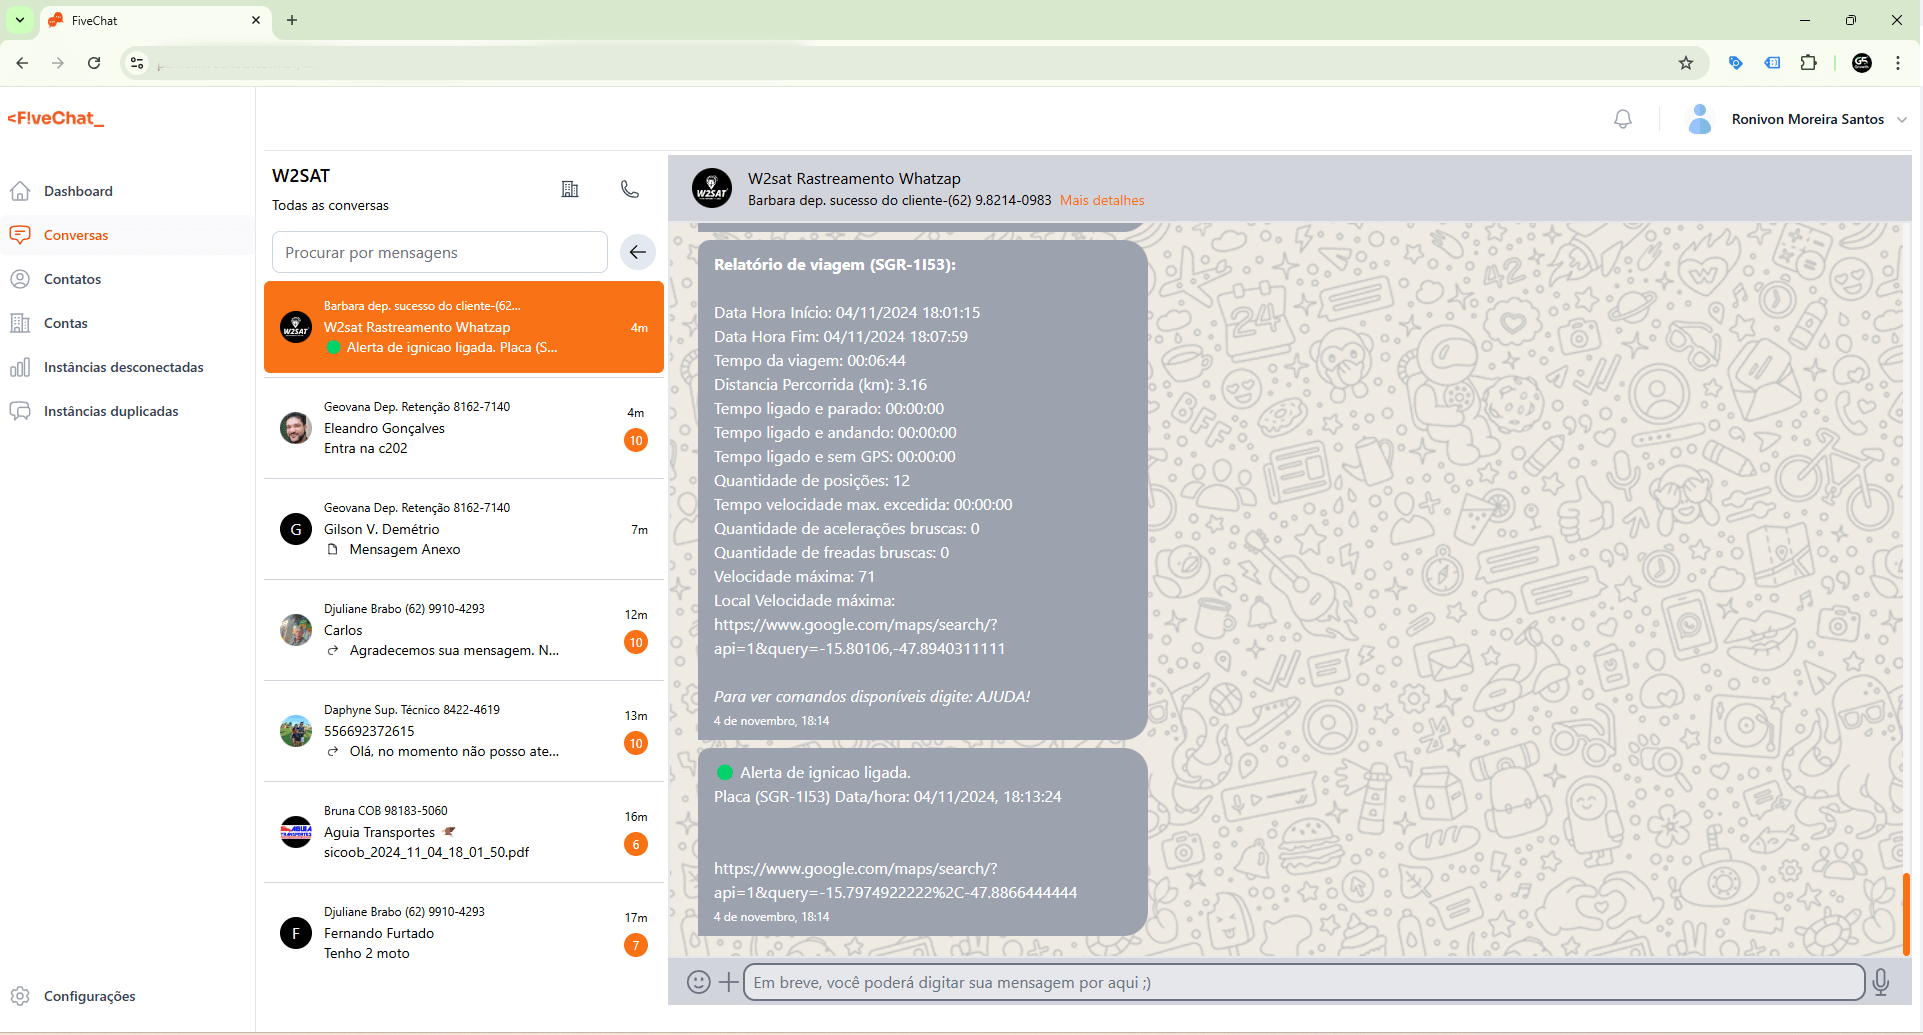Image resolution: width=1923 pixels, height=1035 pixels.
Task: Open the emoji picker
Action: coord(699,982)
